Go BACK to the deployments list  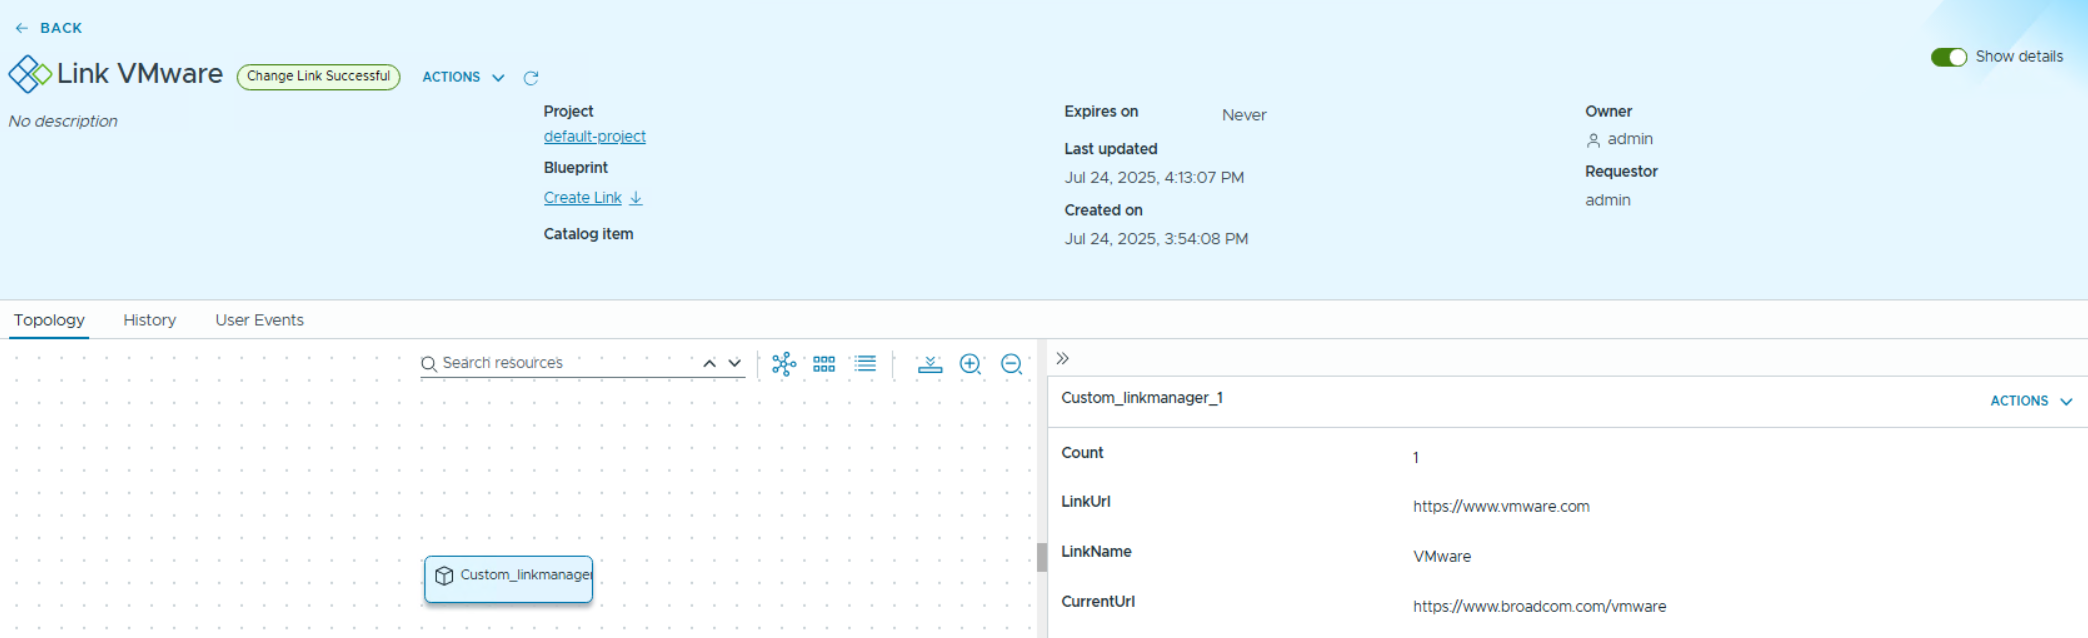click(x=49, y=28)
